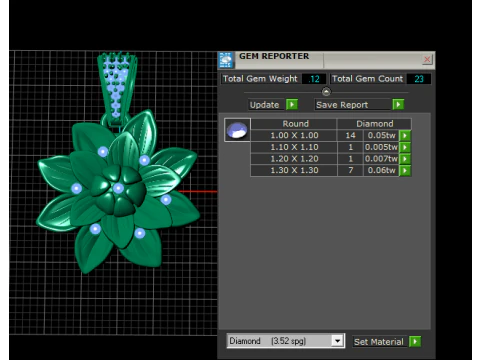
Task: Click the green arrow for 1.00 X 1.00 row
Action: point(405,136)
